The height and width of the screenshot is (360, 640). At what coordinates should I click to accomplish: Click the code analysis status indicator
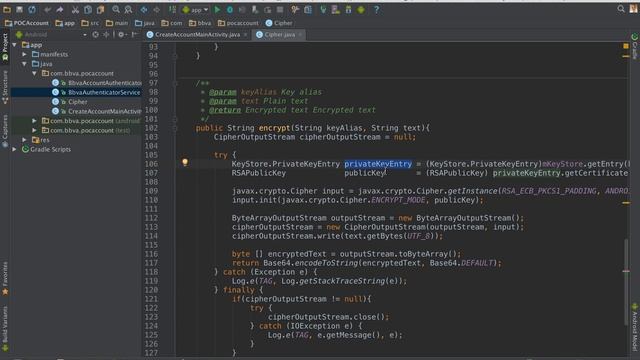point(626,46)
